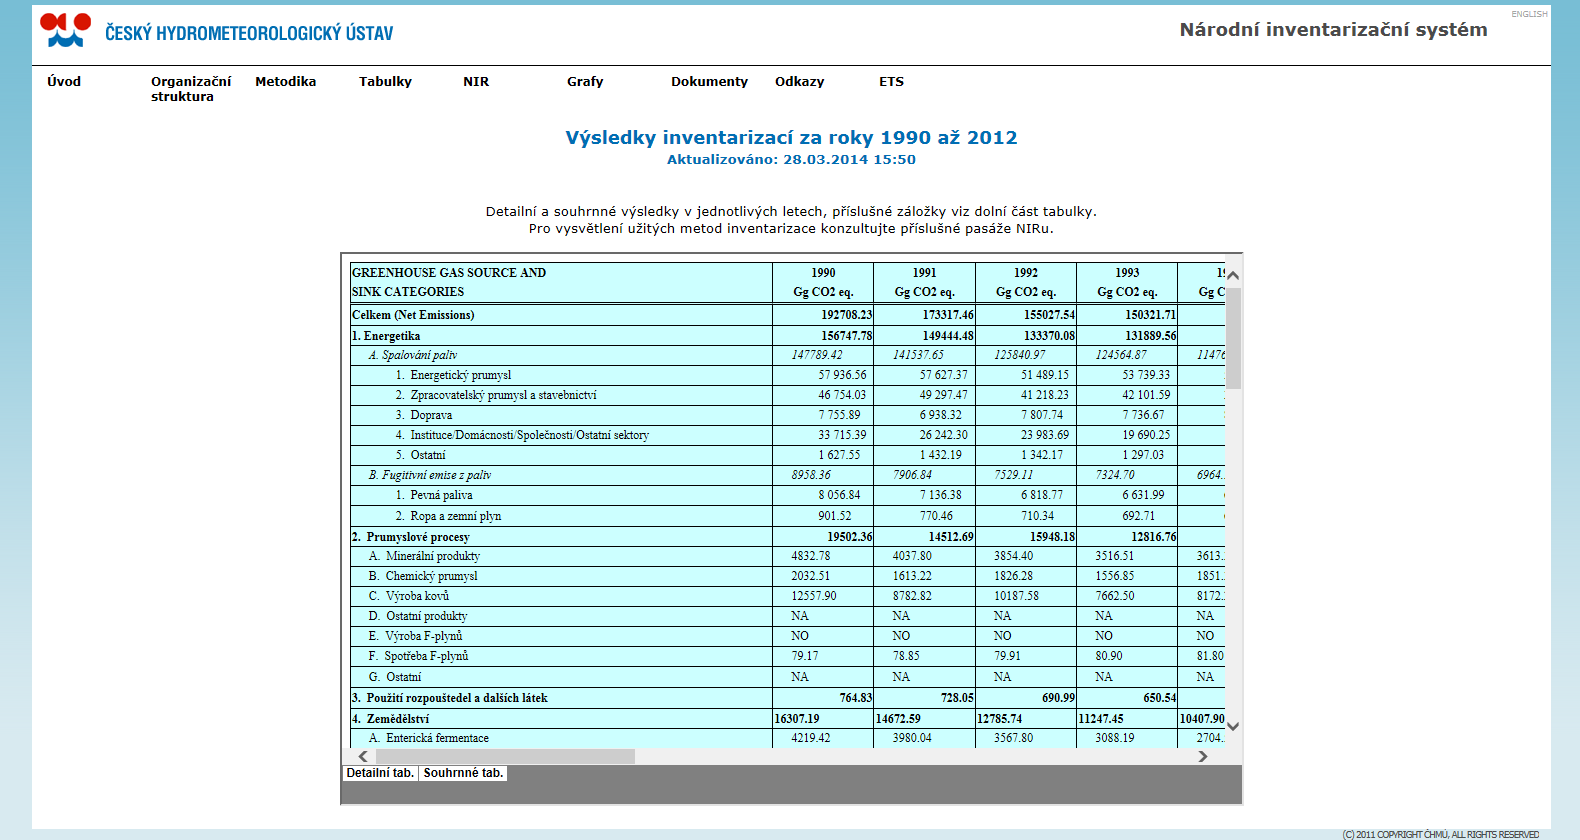The width and height of the screenshot is (1580, 840).
Task: Click the cell value 16307.19
Action: [x=797, y=719]
